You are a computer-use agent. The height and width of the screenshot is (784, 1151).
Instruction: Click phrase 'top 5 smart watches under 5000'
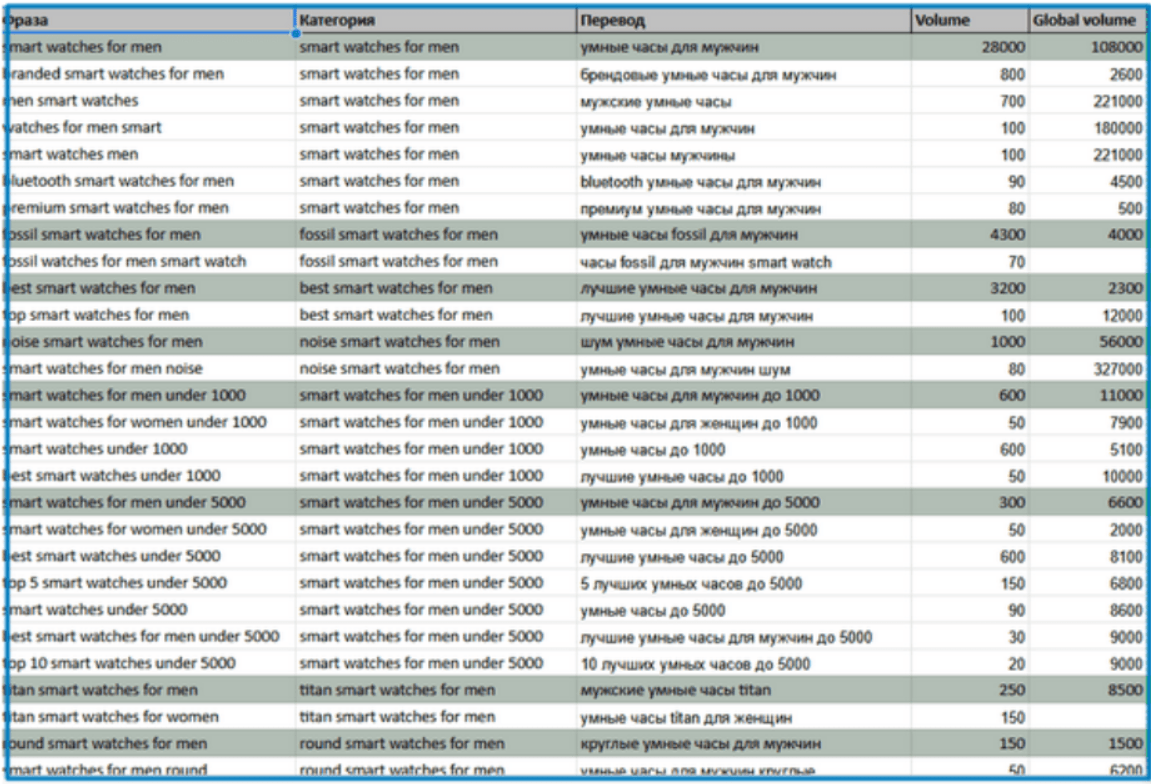coord(150,583)
